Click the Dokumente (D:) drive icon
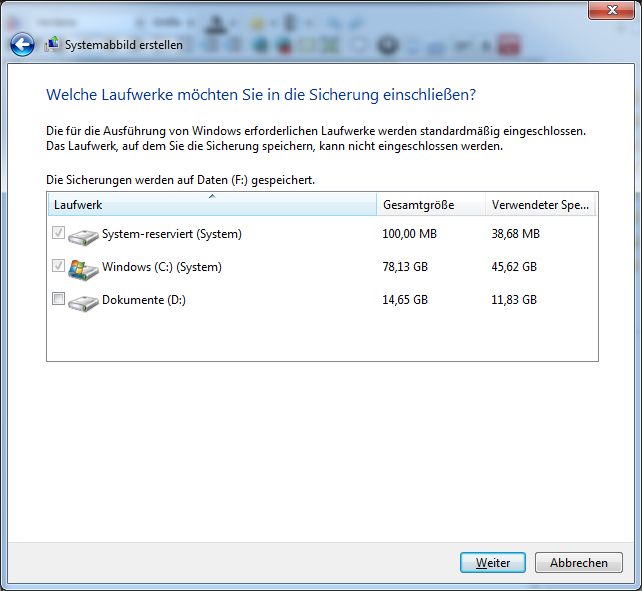Viewport: 642px width, 591px height. (x=84, y=300)
